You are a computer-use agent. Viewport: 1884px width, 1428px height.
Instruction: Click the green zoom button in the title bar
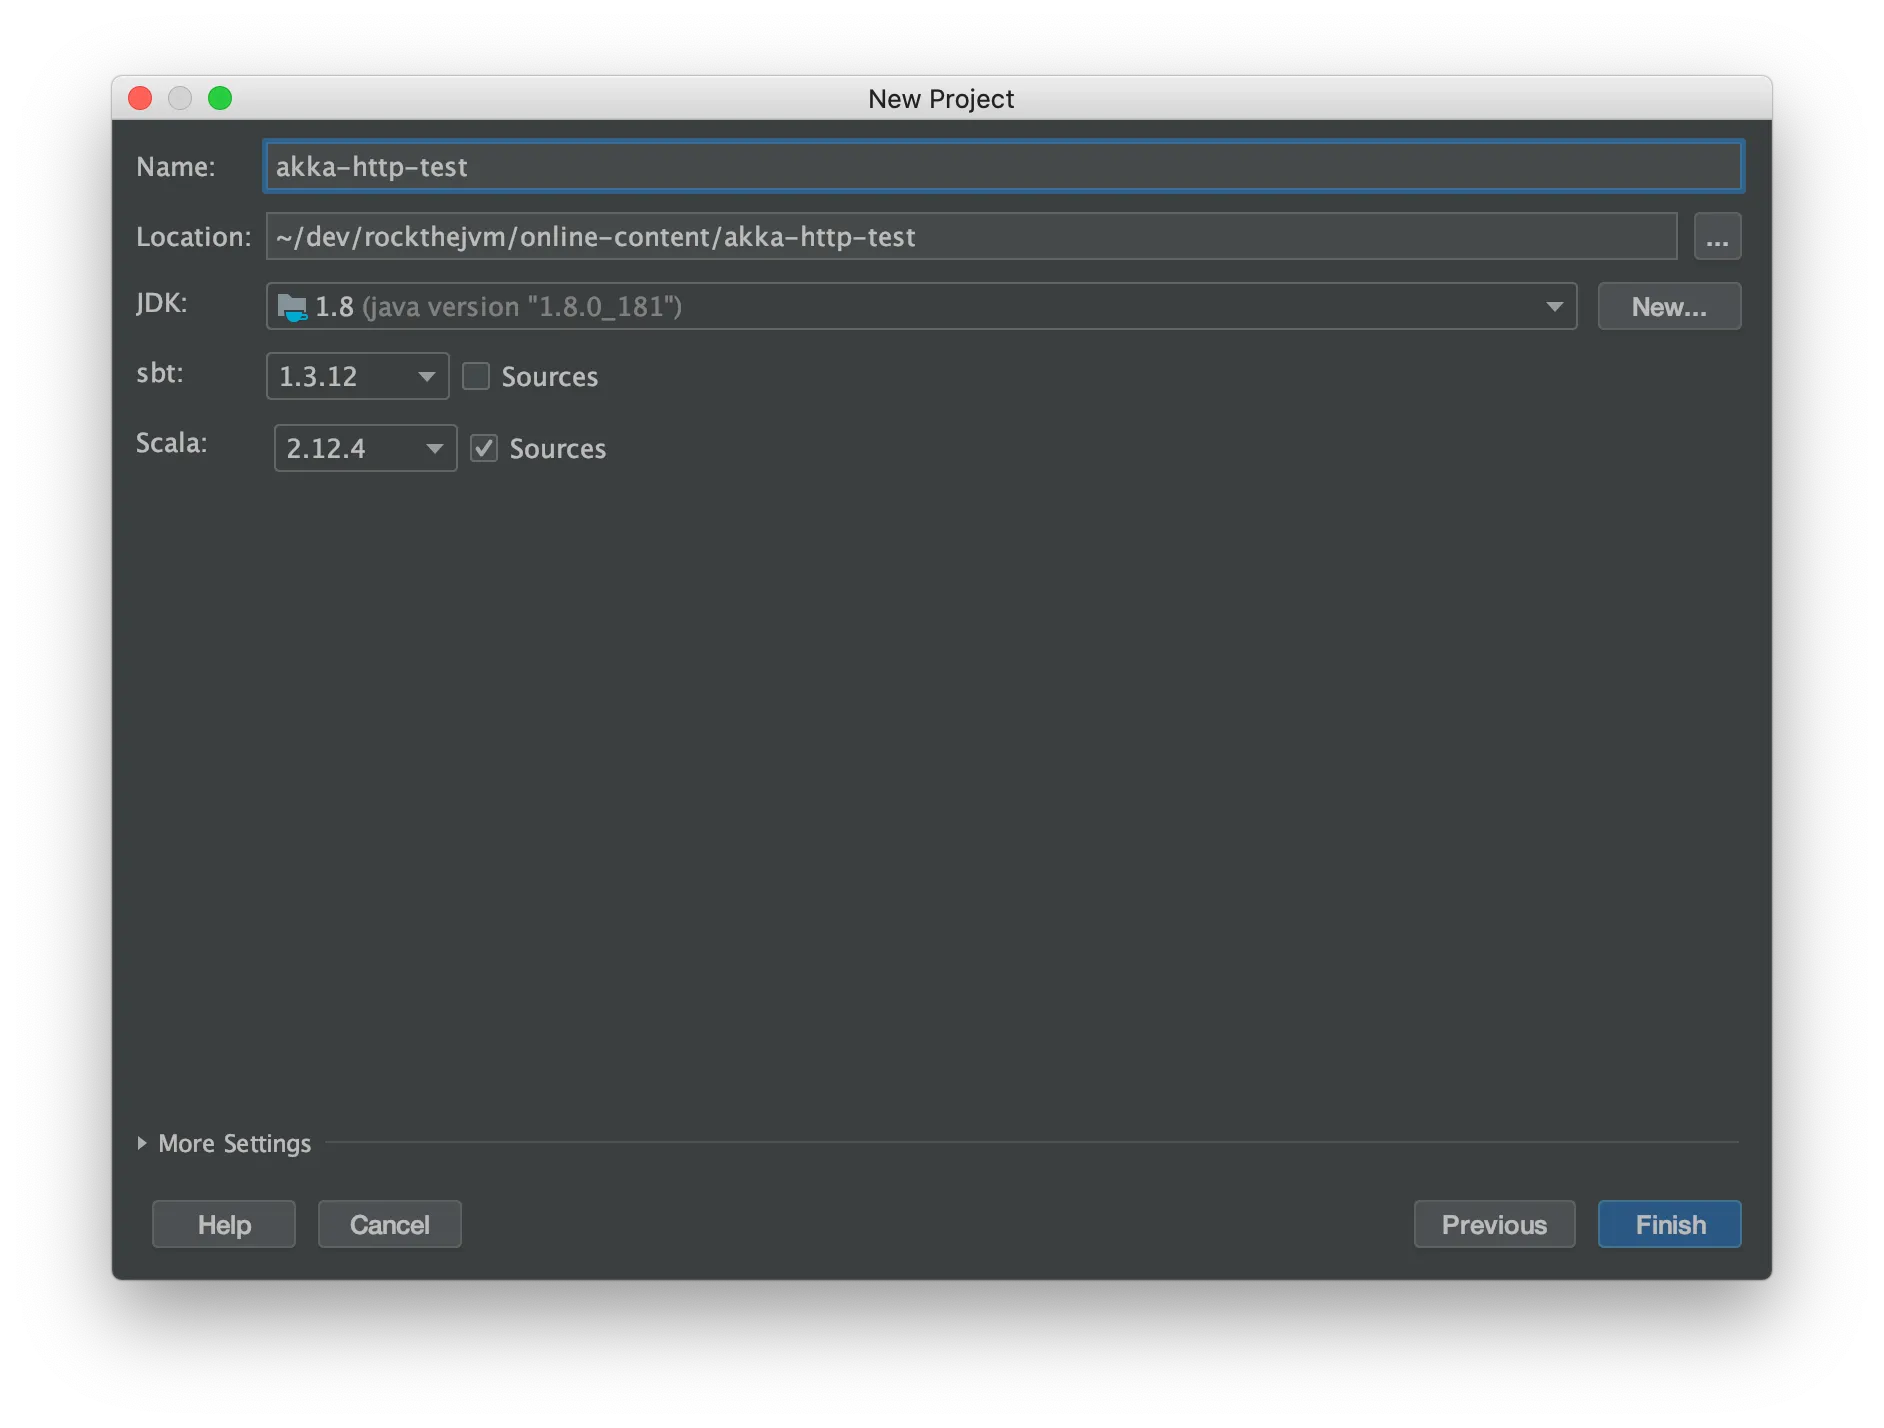[220, 98]
